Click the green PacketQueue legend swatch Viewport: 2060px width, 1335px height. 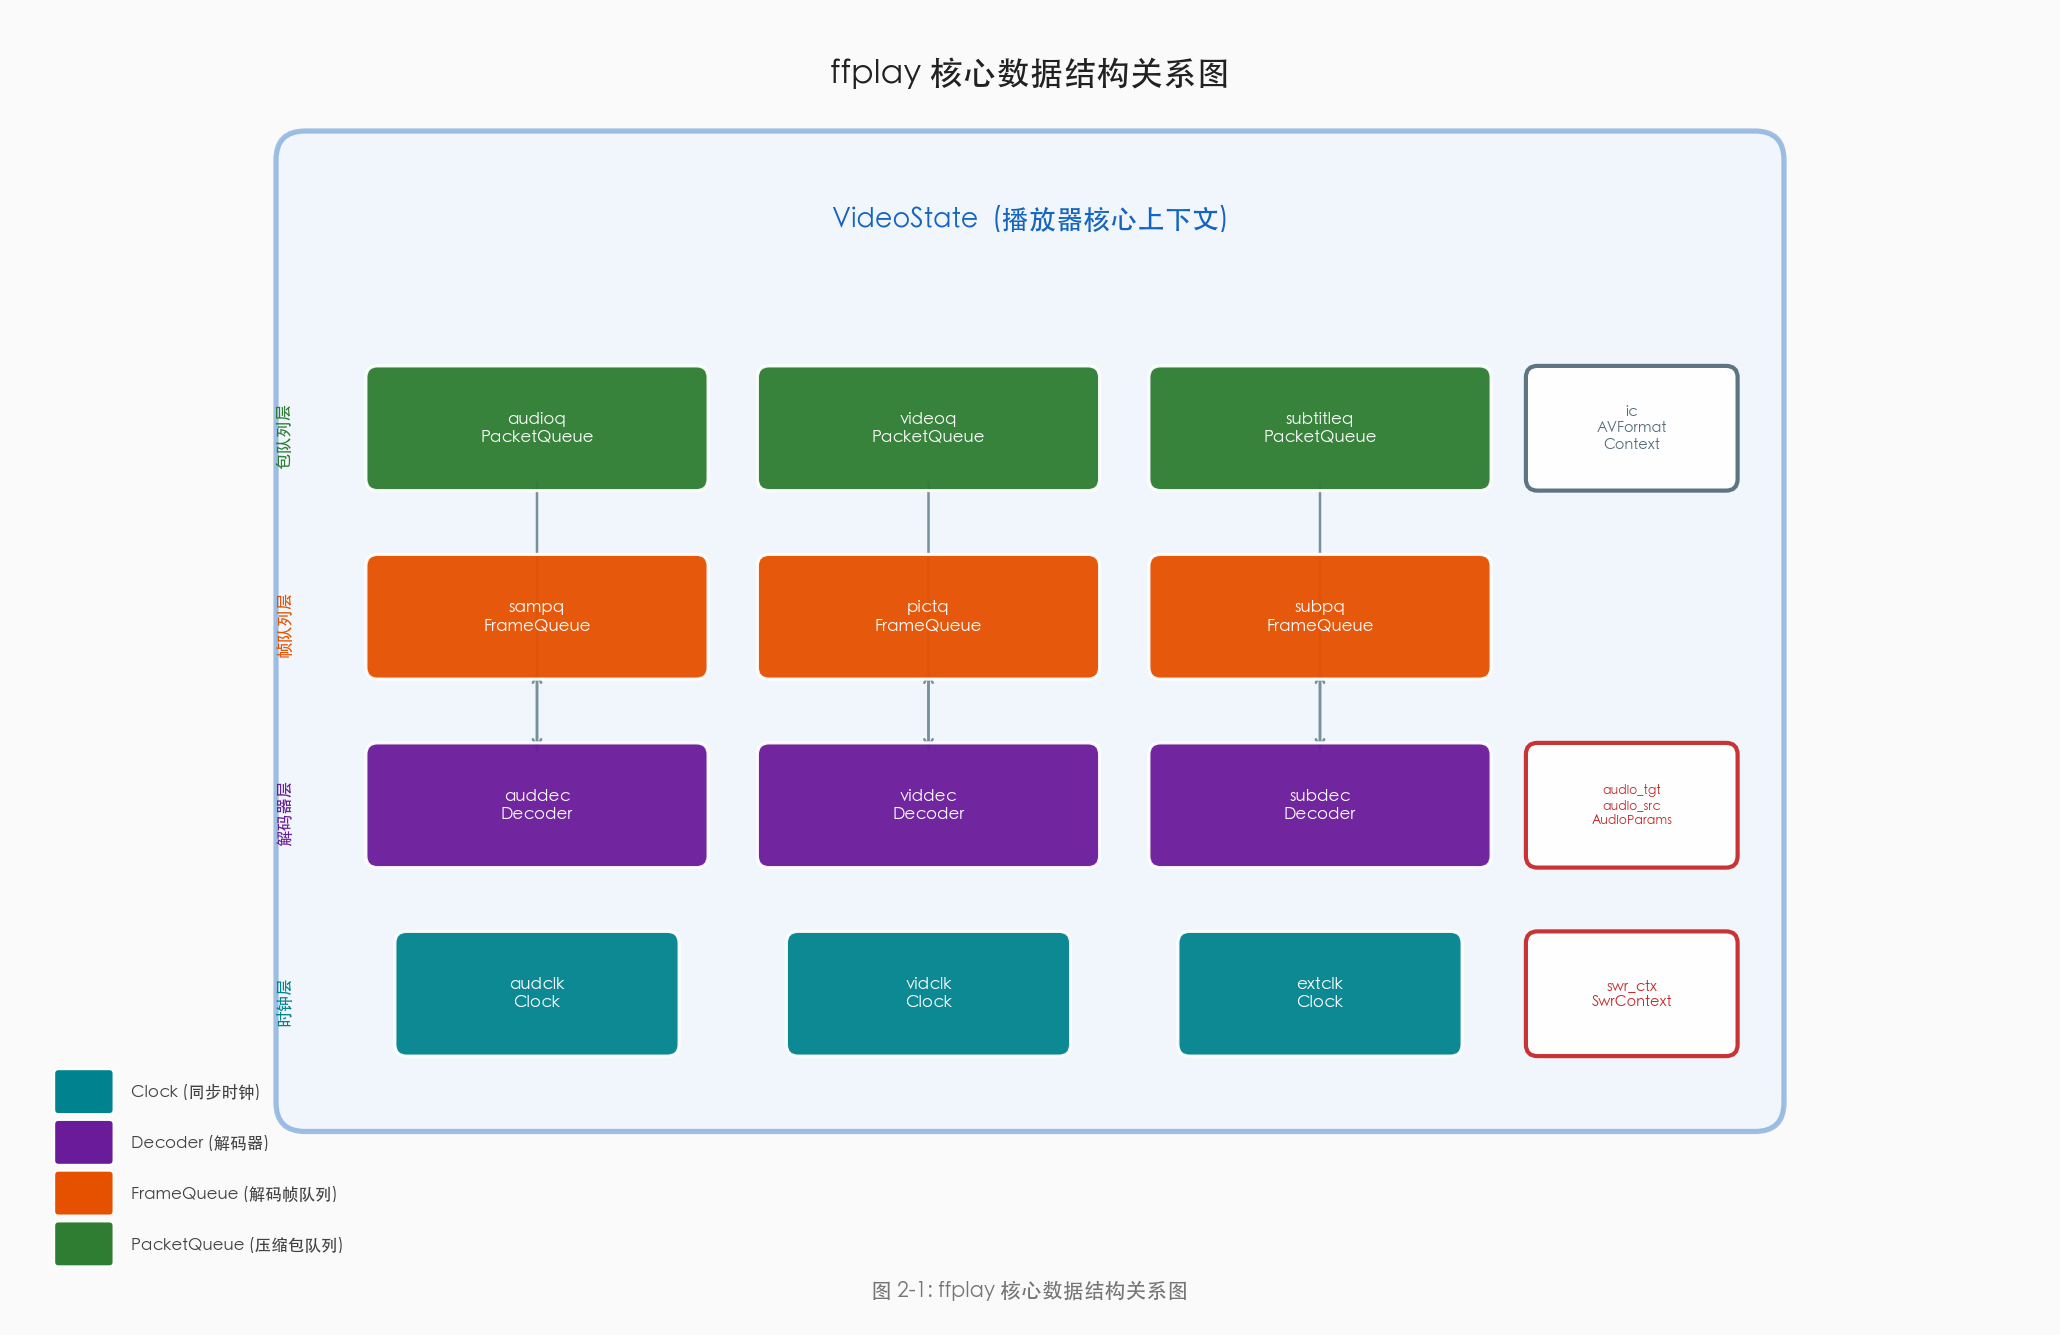pyautogui.click(x=84, y=1244)
